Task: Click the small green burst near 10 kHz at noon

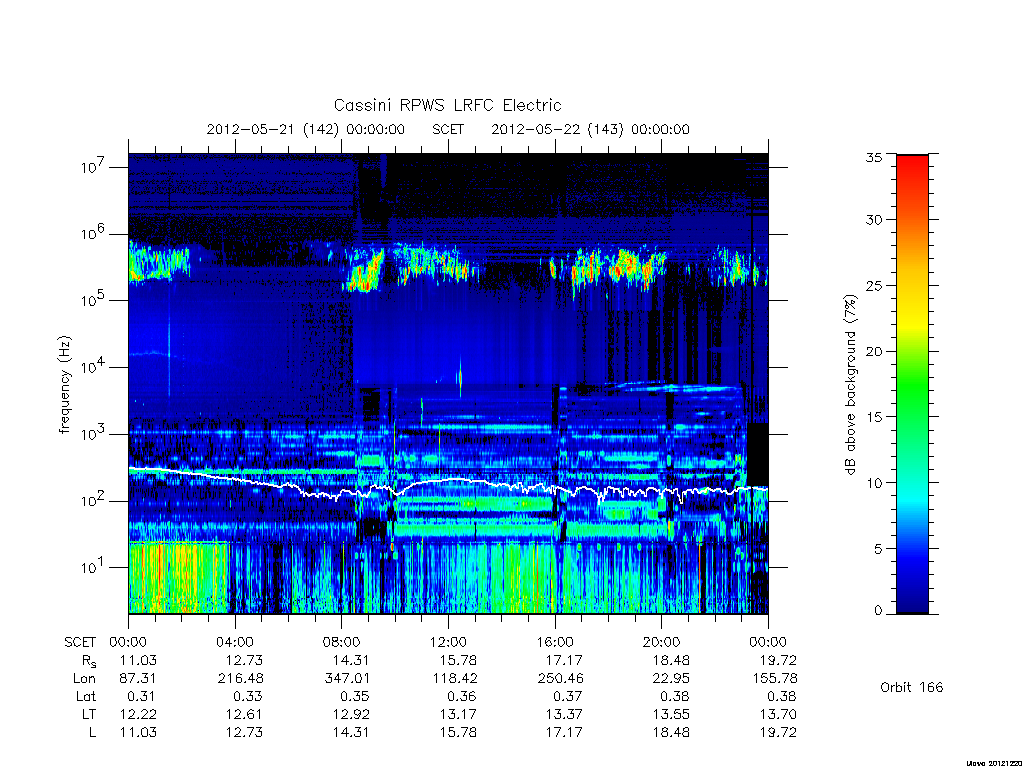Action: (x=460, y=377)
